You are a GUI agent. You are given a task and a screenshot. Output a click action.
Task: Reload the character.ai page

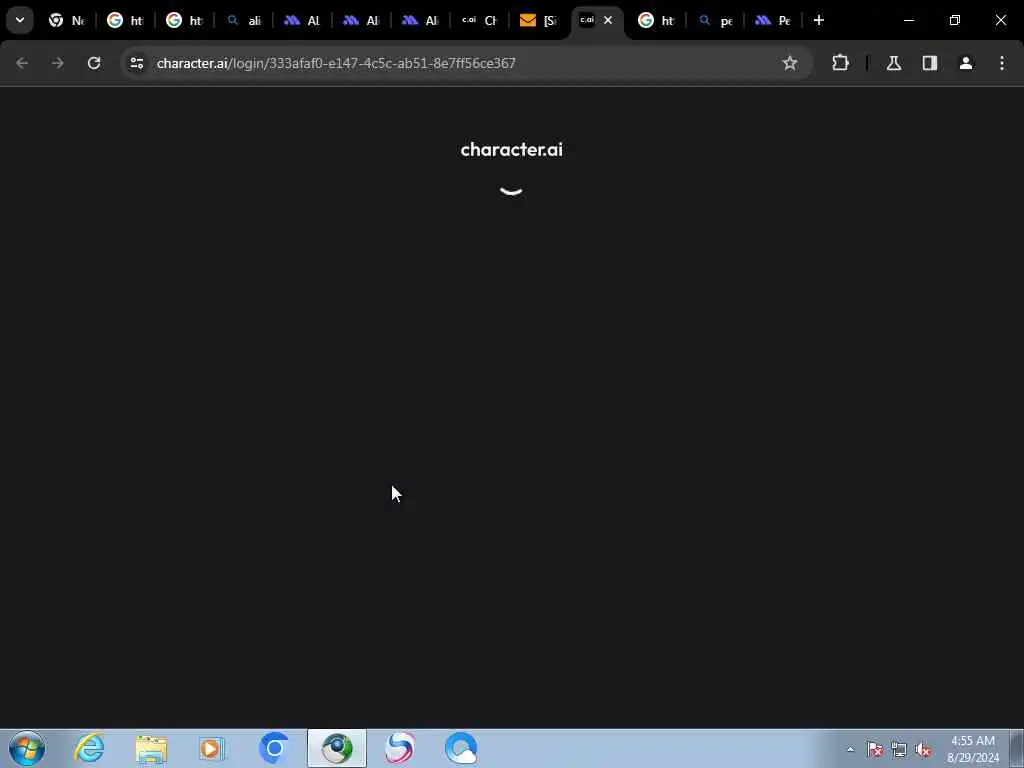click(94, 63)
